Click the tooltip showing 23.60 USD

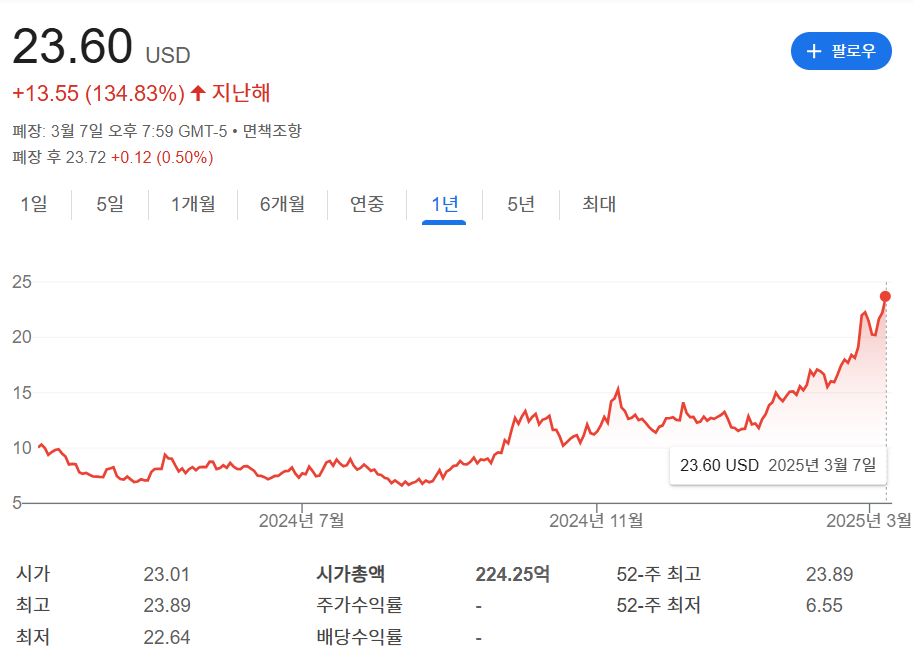(776, 465)
